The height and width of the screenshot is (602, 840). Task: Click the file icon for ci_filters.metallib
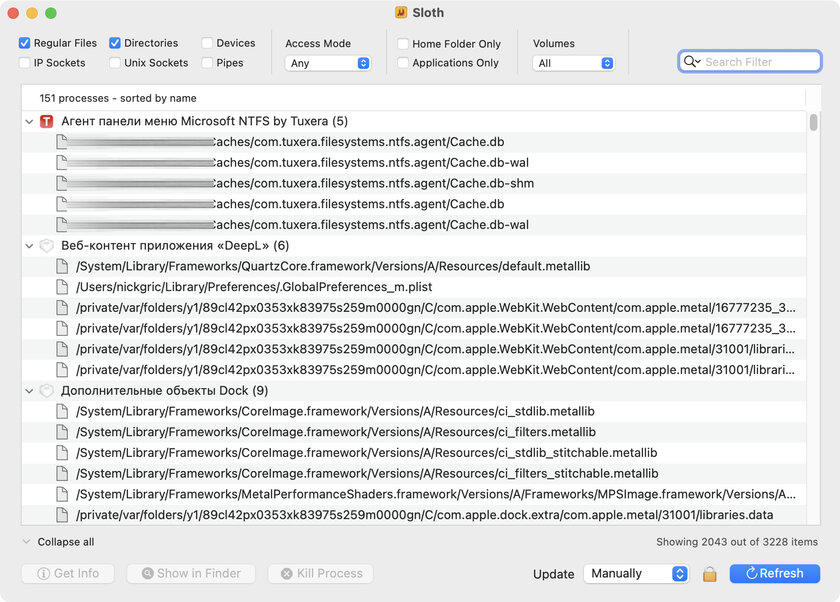[62, 432]
